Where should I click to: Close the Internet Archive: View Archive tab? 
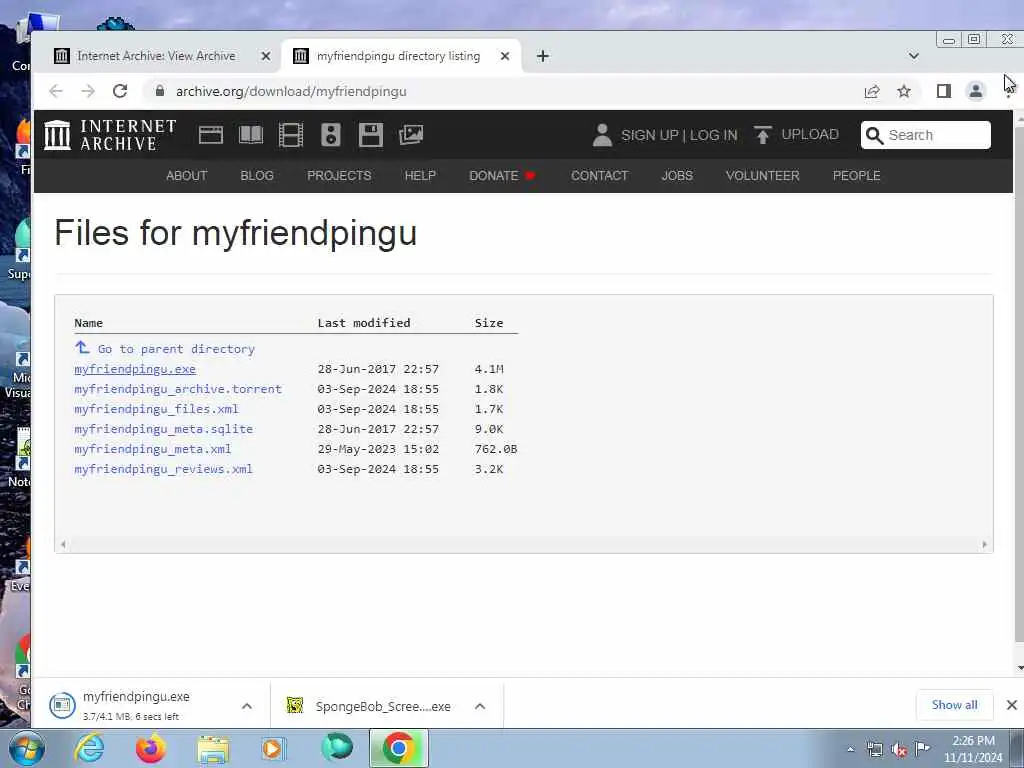[266, 56]
